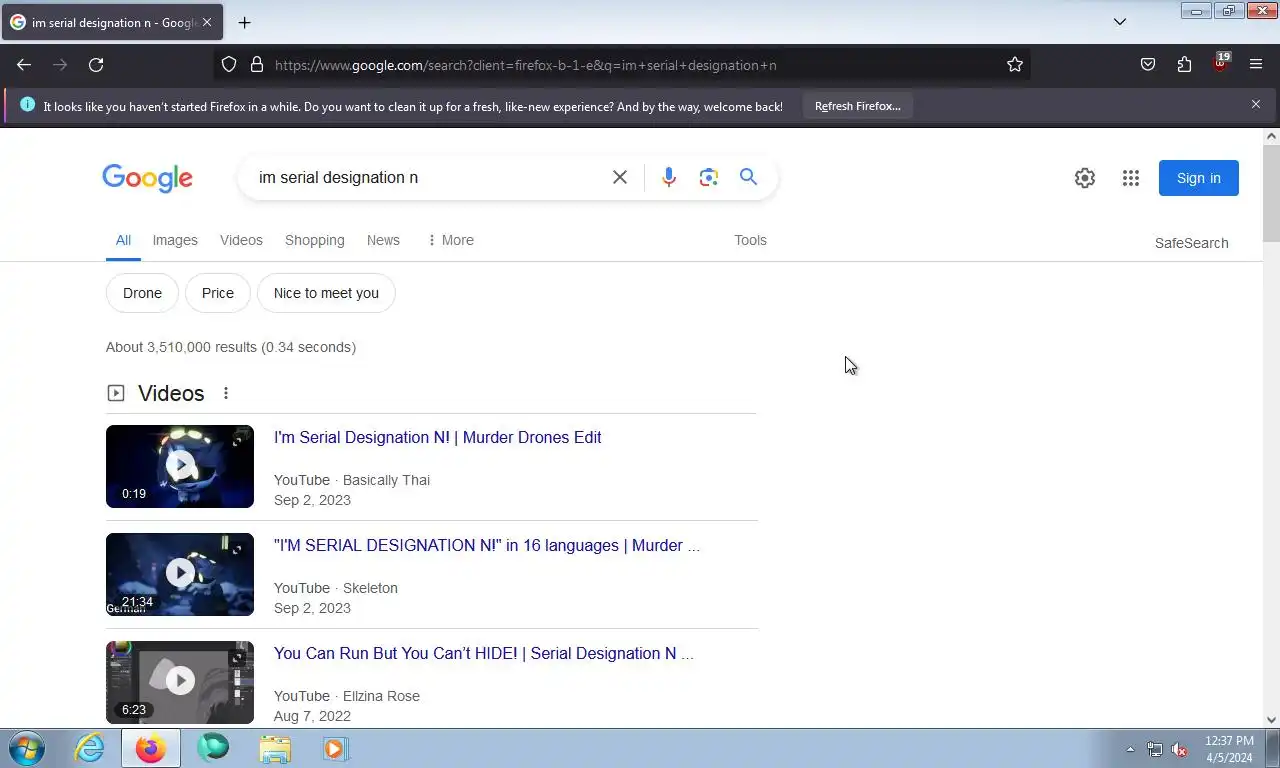Switch to the Images tab
Image resolution: width=1280 pixels, height=768 pixels.
[175, 240]
